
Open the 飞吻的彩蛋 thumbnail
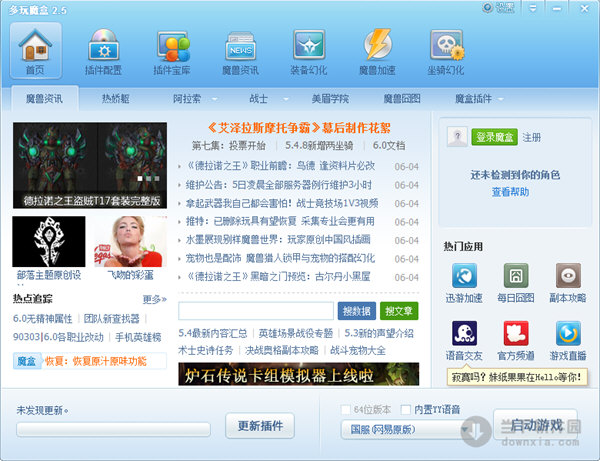(130, 241)
